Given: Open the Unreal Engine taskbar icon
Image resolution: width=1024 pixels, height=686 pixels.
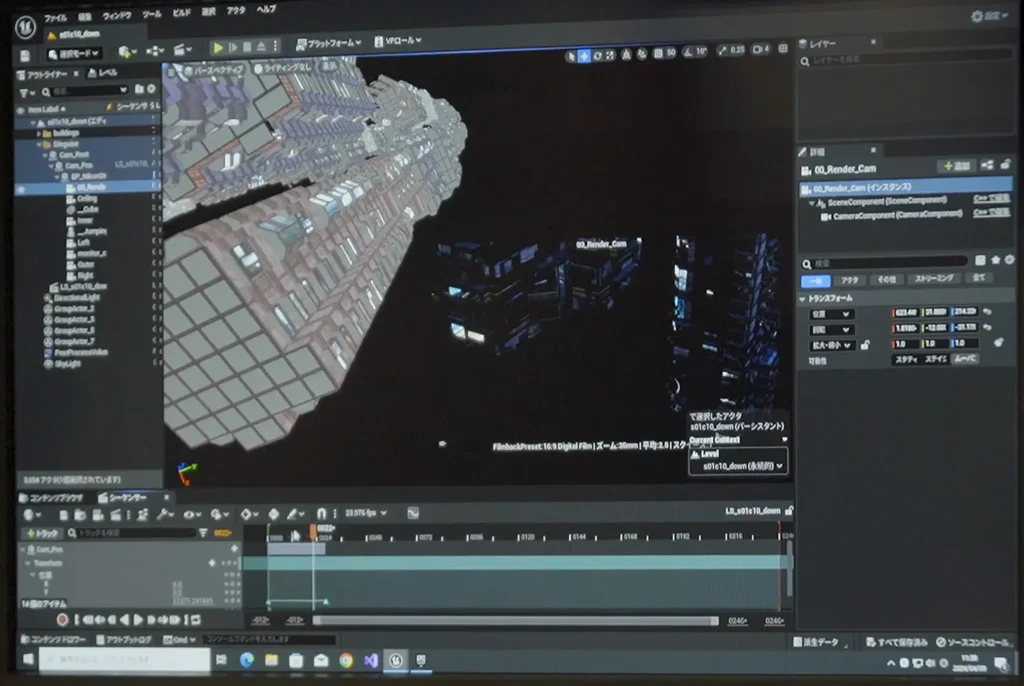Looking at the screenshot, I should click(396, 660).
